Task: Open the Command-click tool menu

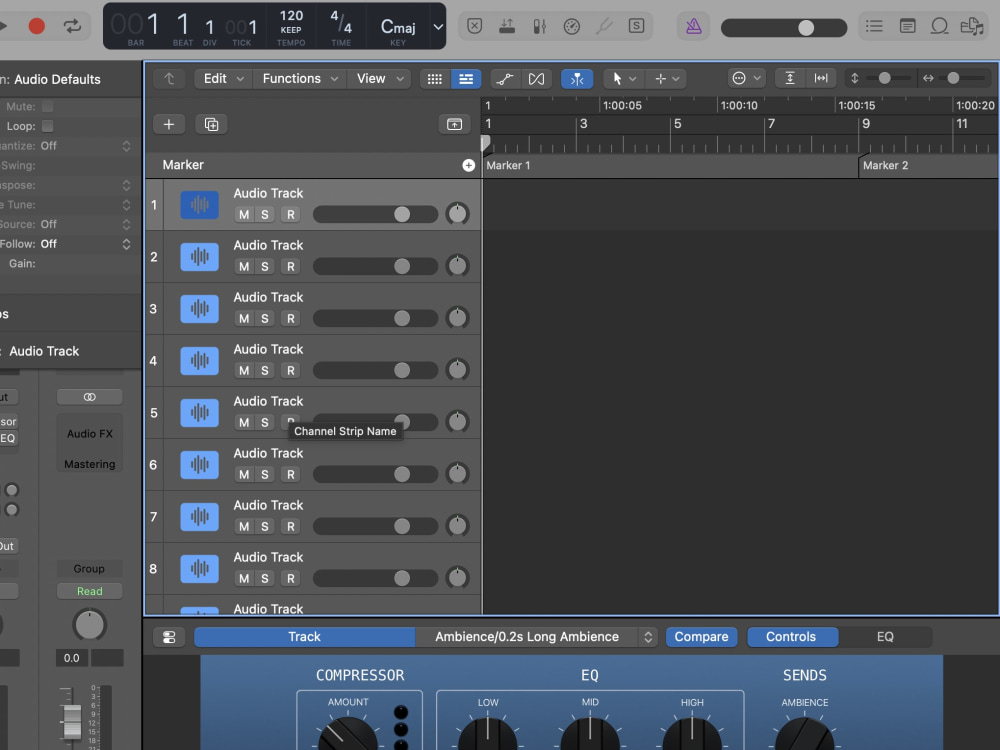Action: pos(666,78)
